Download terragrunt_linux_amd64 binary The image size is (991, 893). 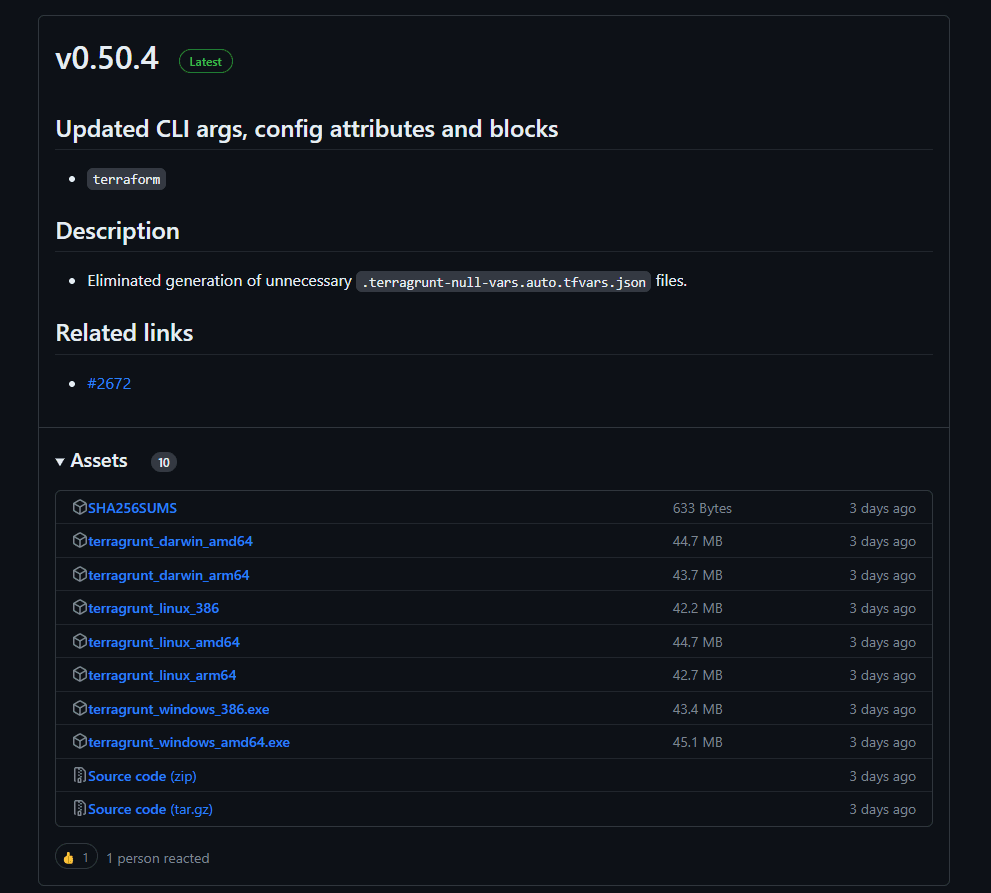pyautogui.click(x=164, y=642)
